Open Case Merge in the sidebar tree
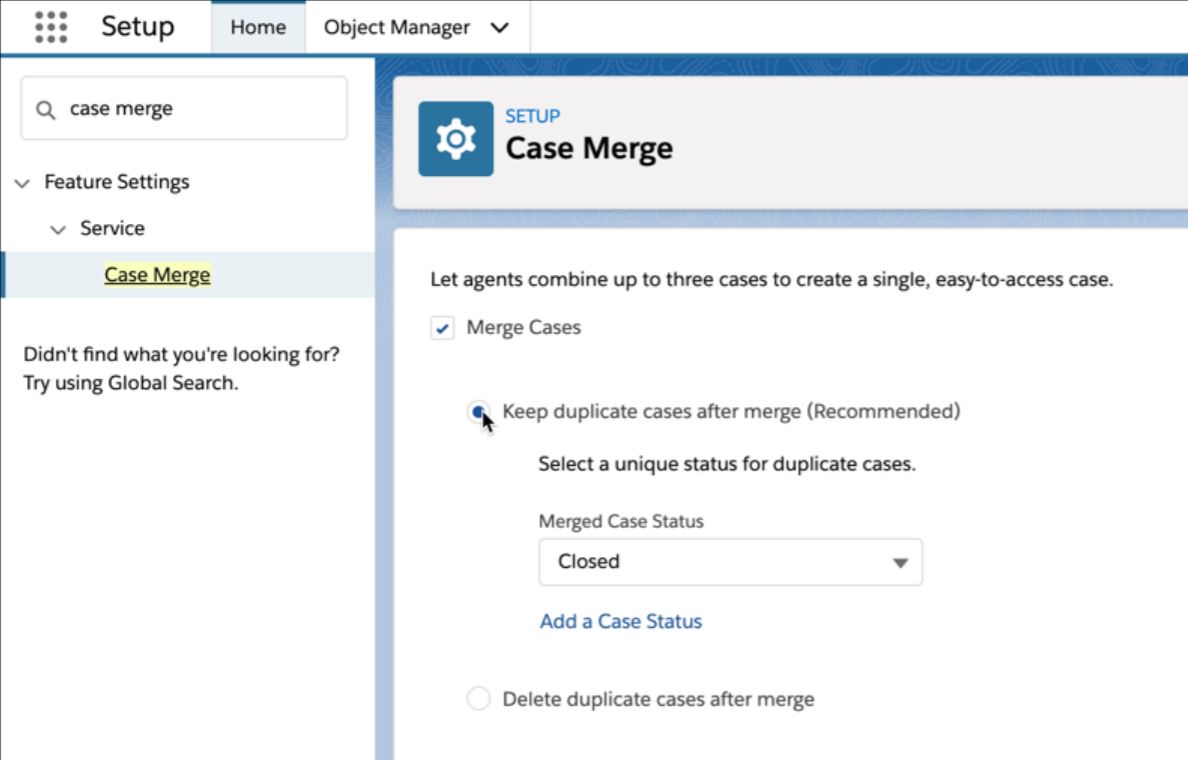1188x760 pixels. pos(158,274)
